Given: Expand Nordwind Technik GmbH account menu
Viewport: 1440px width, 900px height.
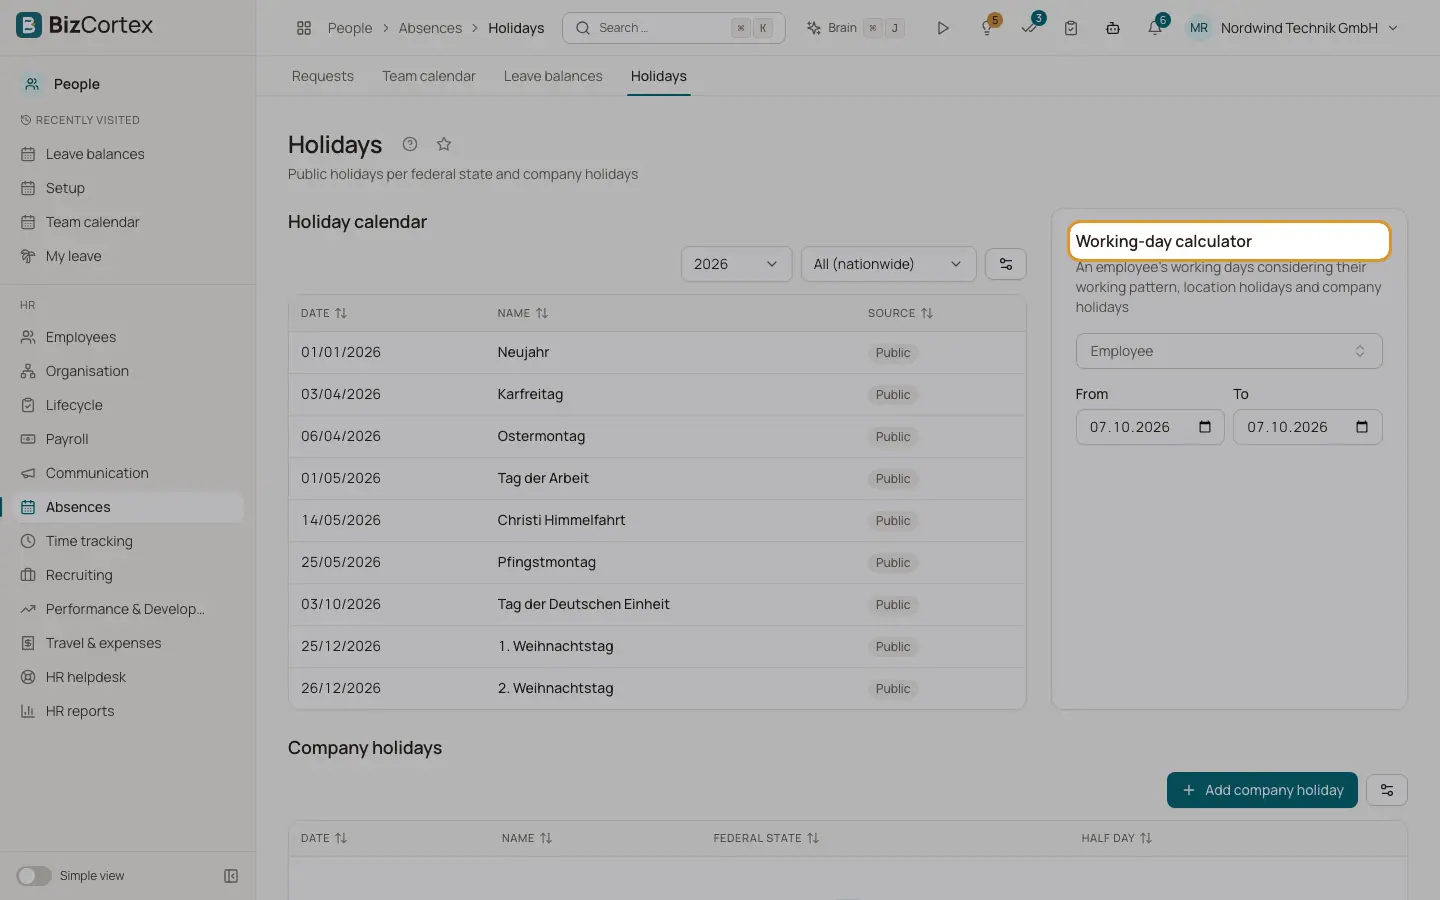Looking at the screenshot, I should pos(1292,28).
